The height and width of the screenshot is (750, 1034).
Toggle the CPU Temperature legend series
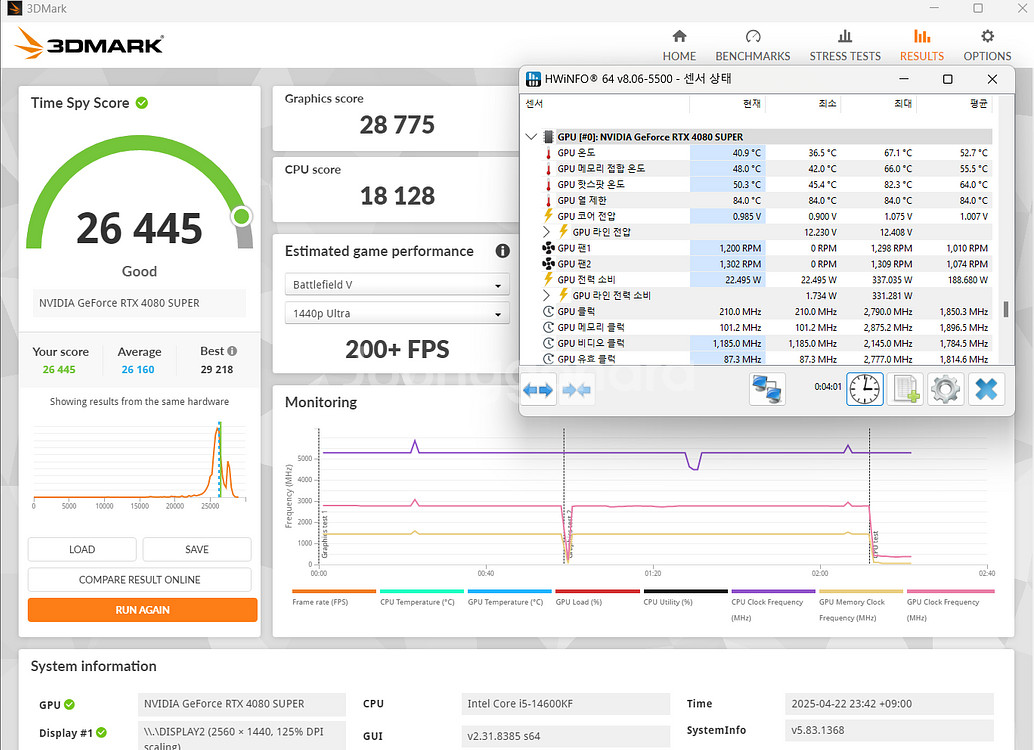(x=421, y=598)
